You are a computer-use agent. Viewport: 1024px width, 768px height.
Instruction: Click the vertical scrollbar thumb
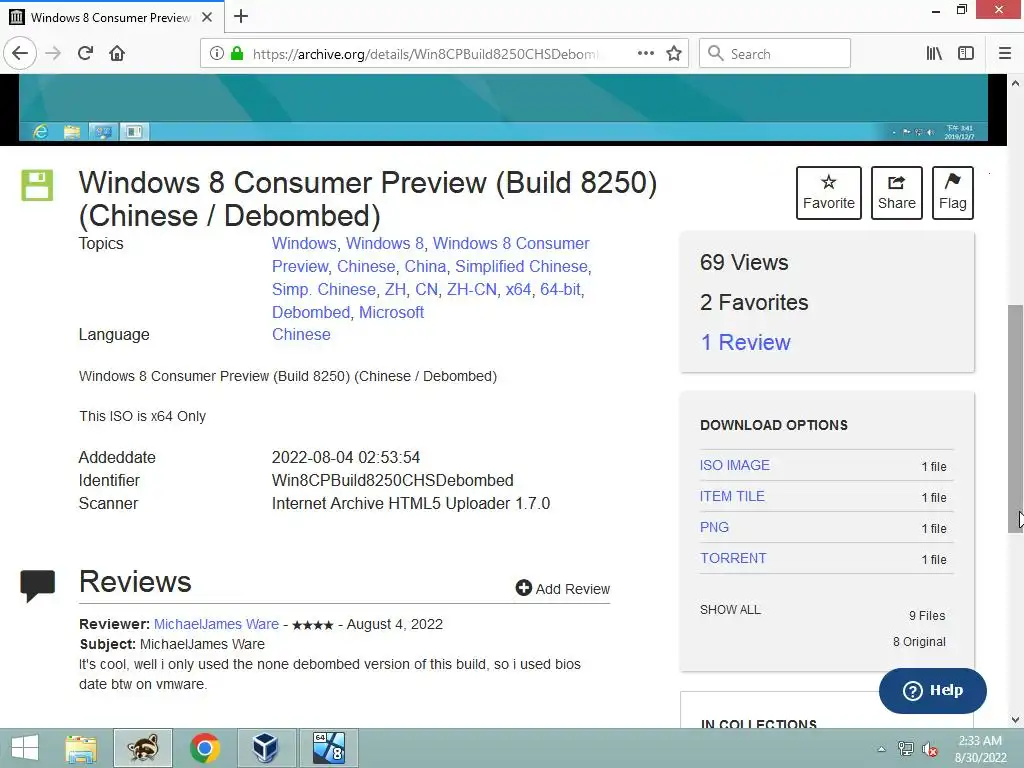pos(1015,418)
